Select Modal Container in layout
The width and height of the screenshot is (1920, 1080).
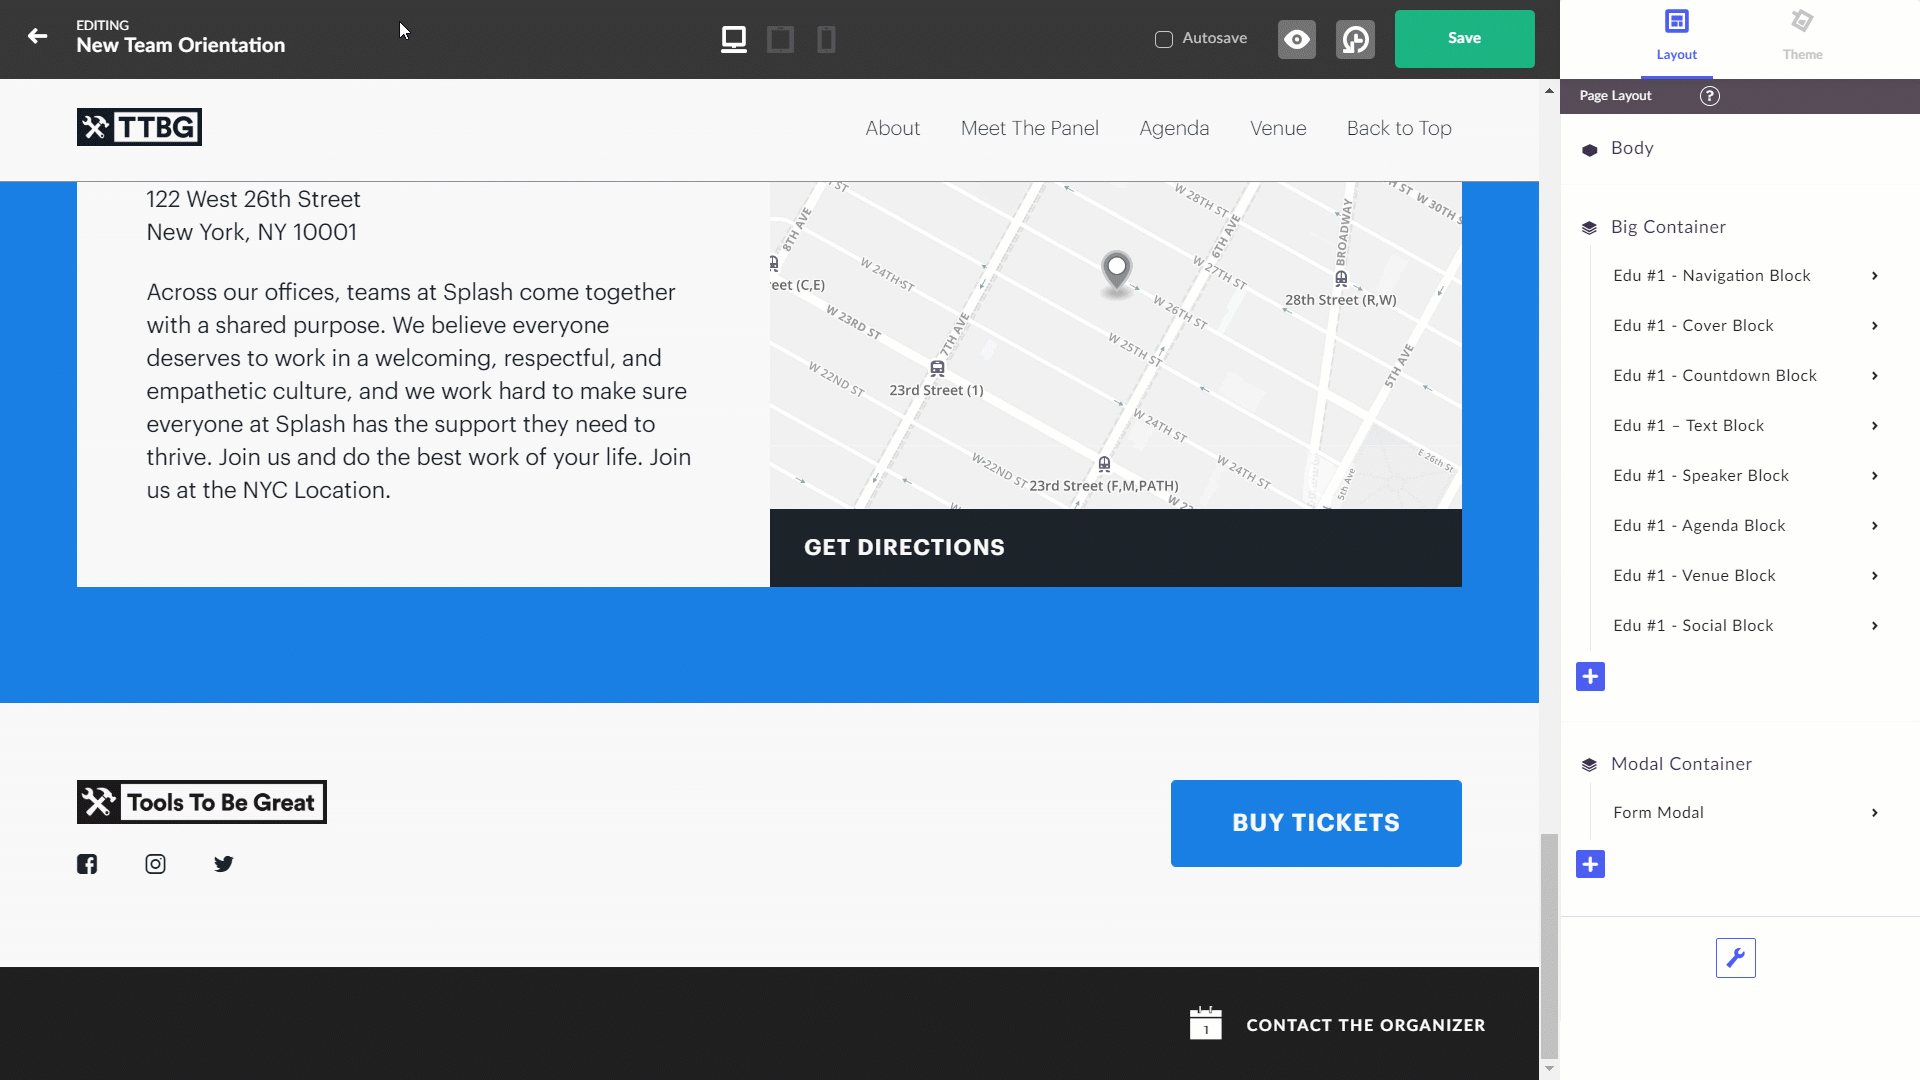point(1681,764)
